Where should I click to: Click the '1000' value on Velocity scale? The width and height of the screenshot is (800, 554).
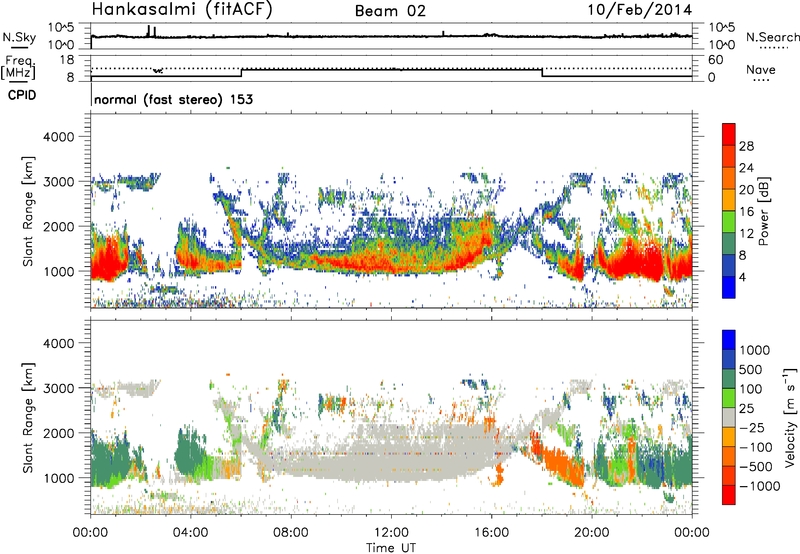(x=755, y=350)
